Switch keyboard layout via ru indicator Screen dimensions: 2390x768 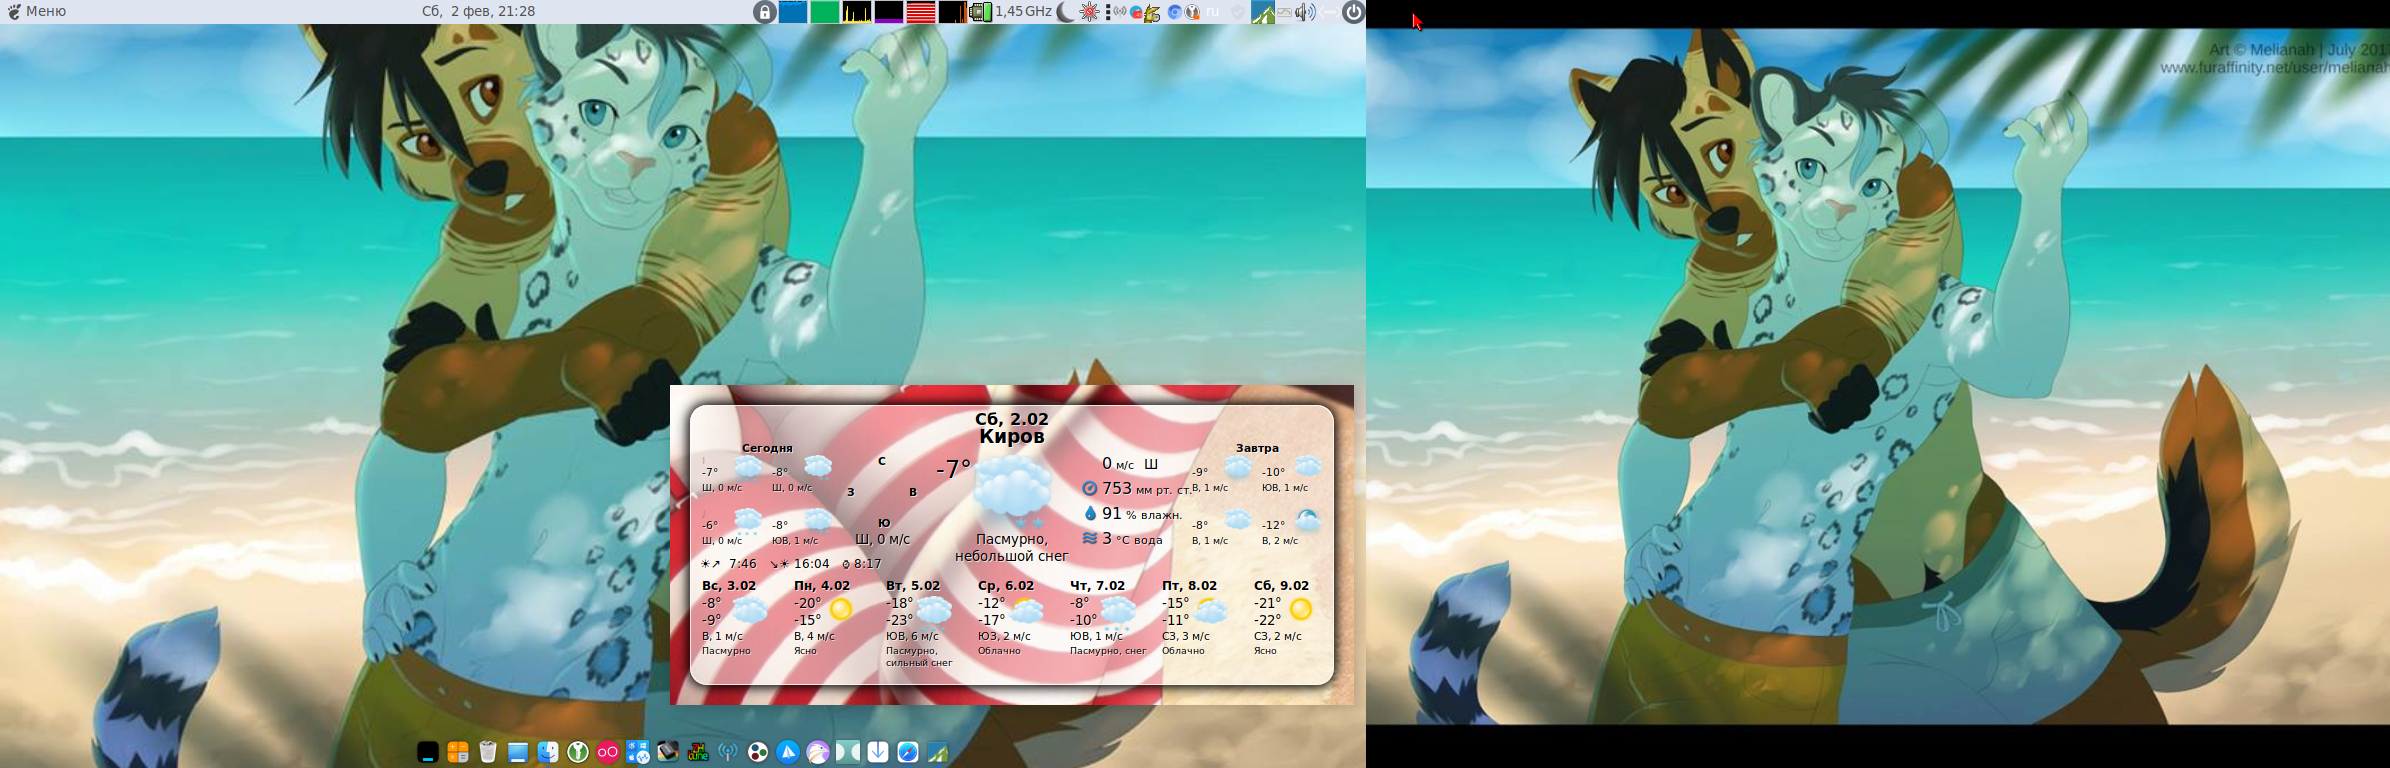tap(1213, 12)
